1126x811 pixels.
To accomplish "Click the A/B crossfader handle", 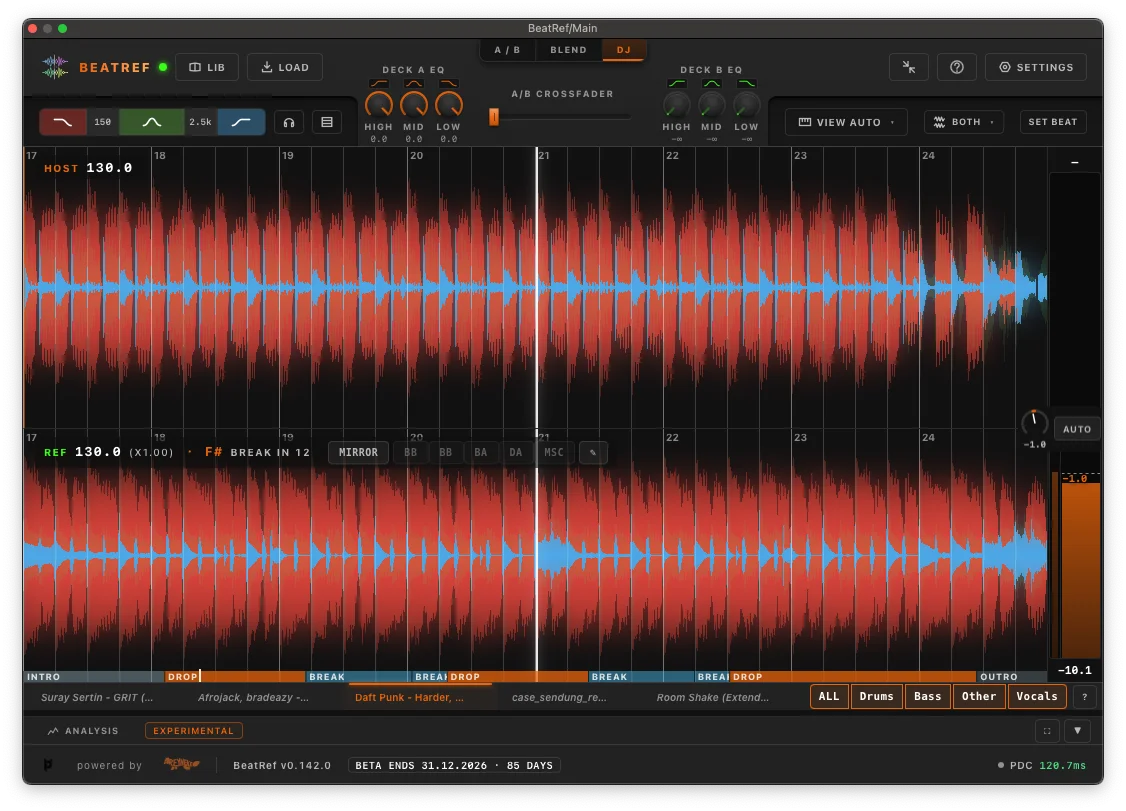I will (x=494, y=116).
